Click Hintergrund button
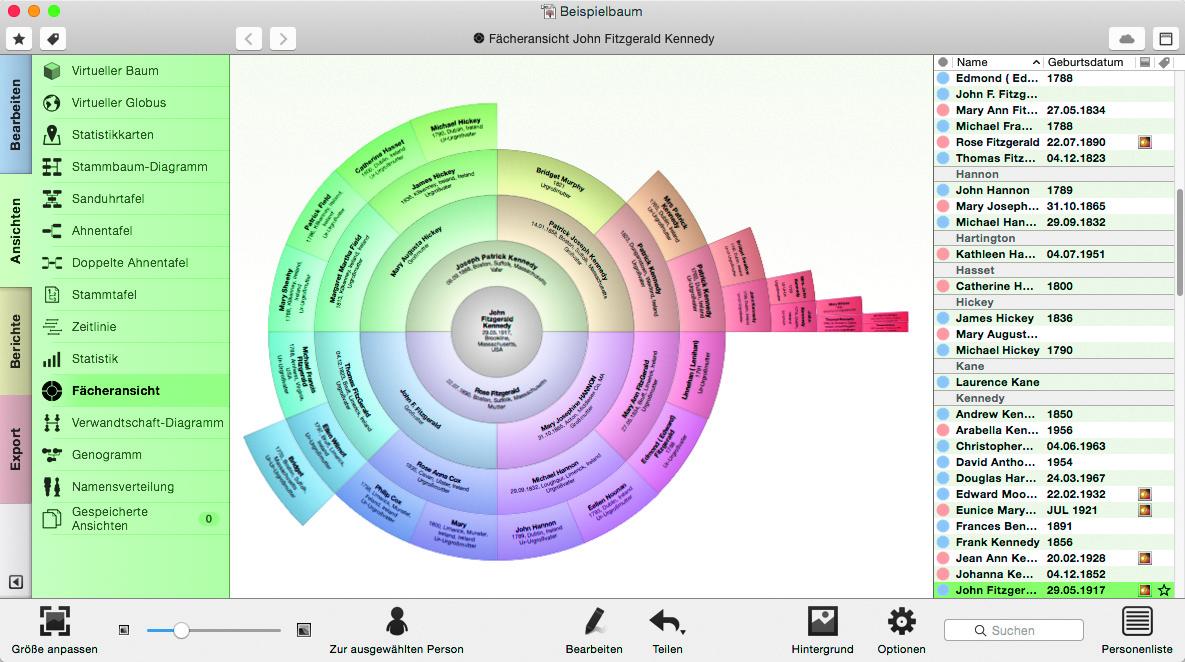1185x662 pixels. point(822,630)
